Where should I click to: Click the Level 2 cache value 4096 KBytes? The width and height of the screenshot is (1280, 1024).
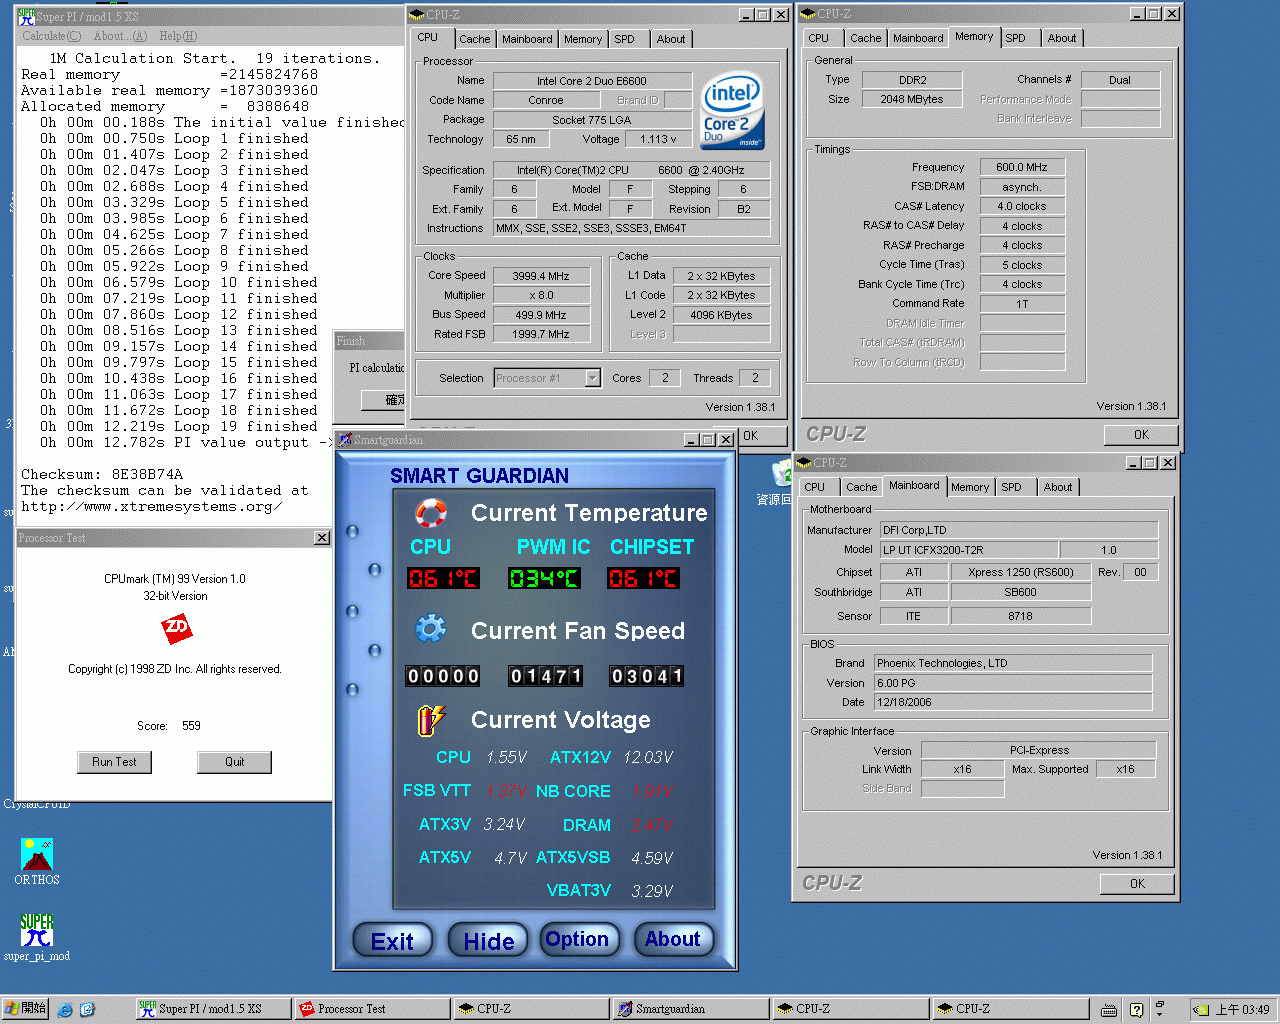pyautogui.click(x=721, y=315)
